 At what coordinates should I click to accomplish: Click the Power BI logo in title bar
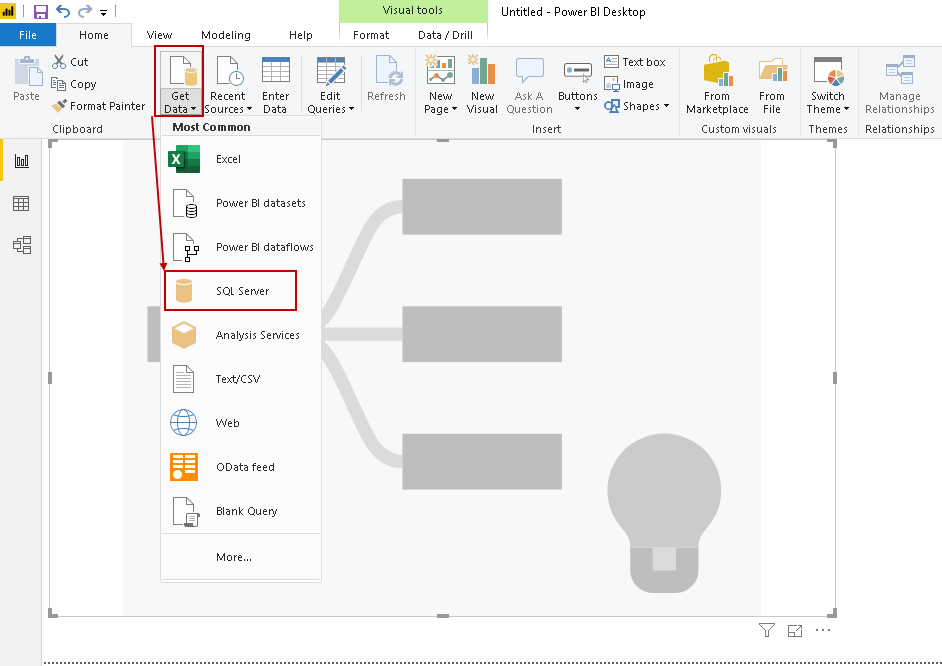[x=8, y=11]
